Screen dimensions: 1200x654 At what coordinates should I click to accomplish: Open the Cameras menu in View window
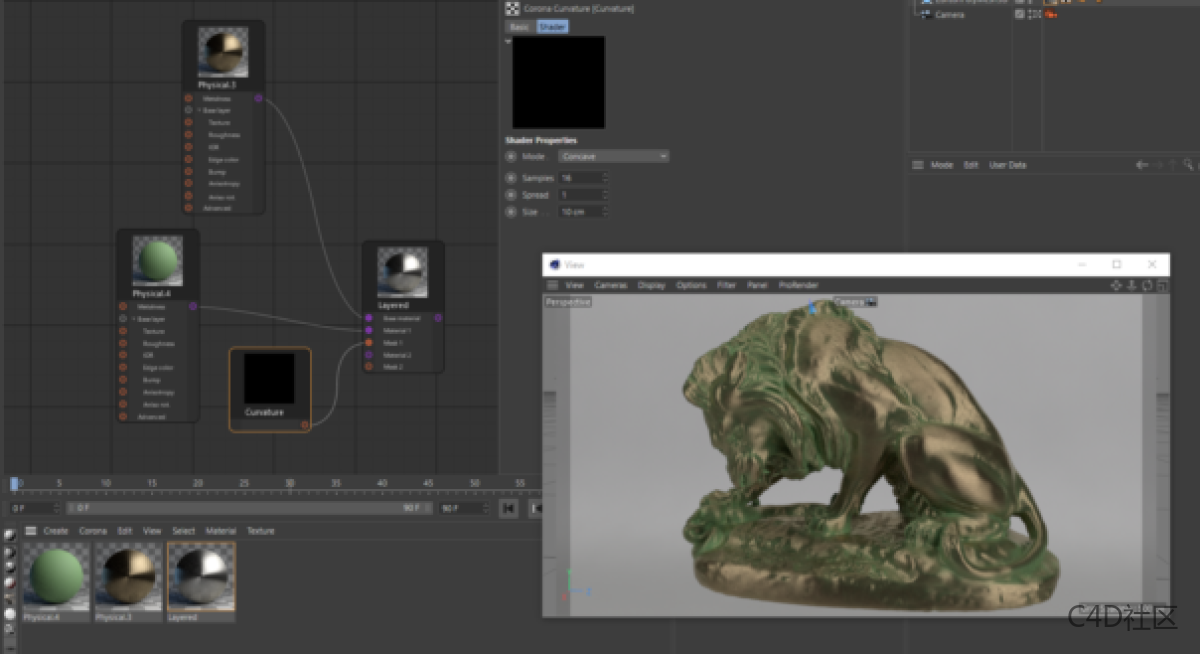pyautogui.click(x=610, y=285)
